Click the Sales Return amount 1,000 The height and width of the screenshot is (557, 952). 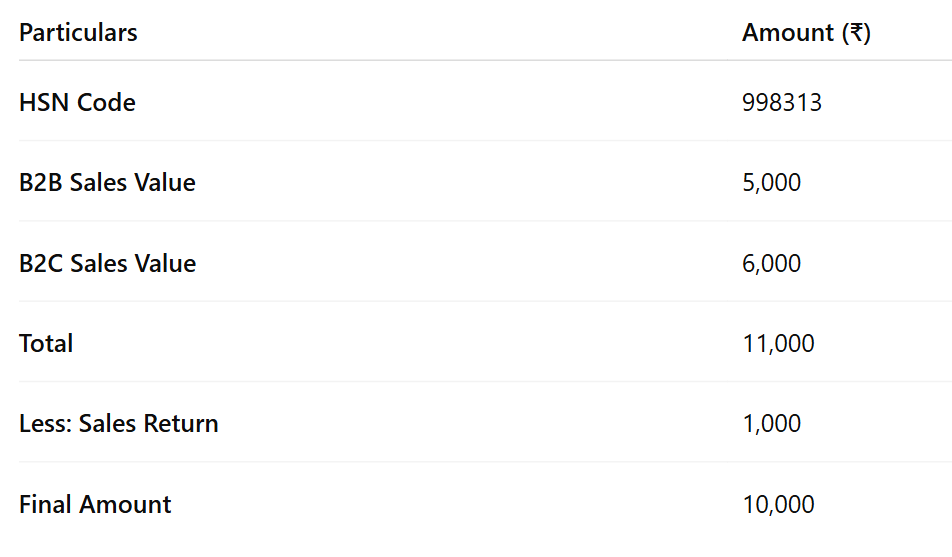771,424
